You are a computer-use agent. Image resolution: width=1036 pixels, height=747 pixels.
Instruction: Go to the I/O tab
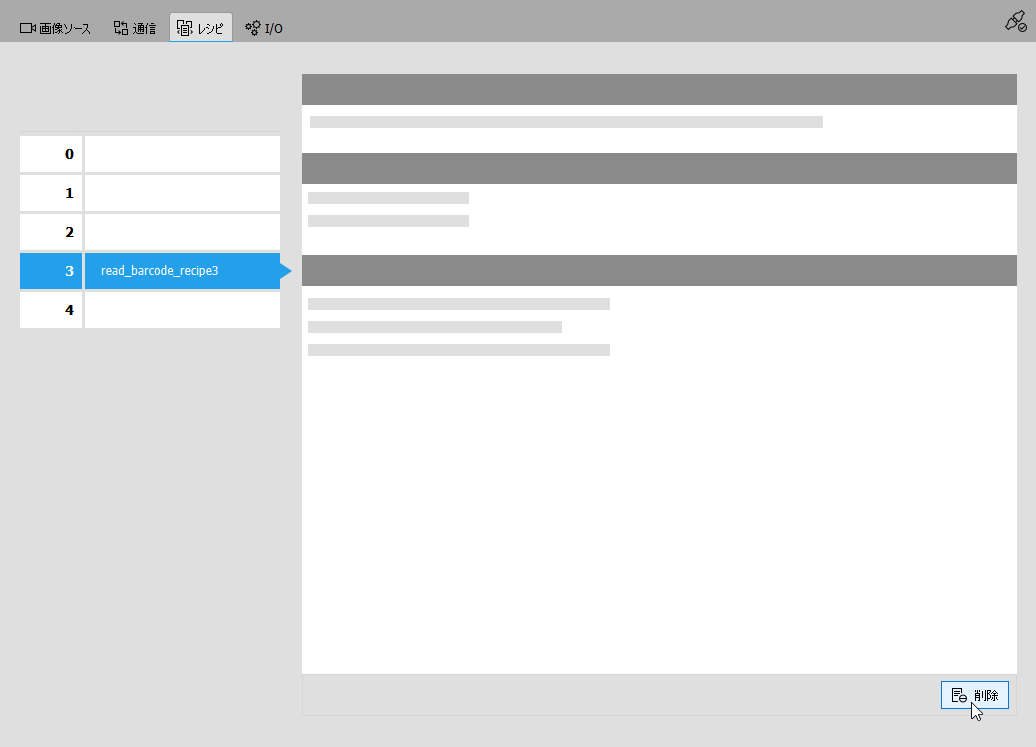[264, 28]
